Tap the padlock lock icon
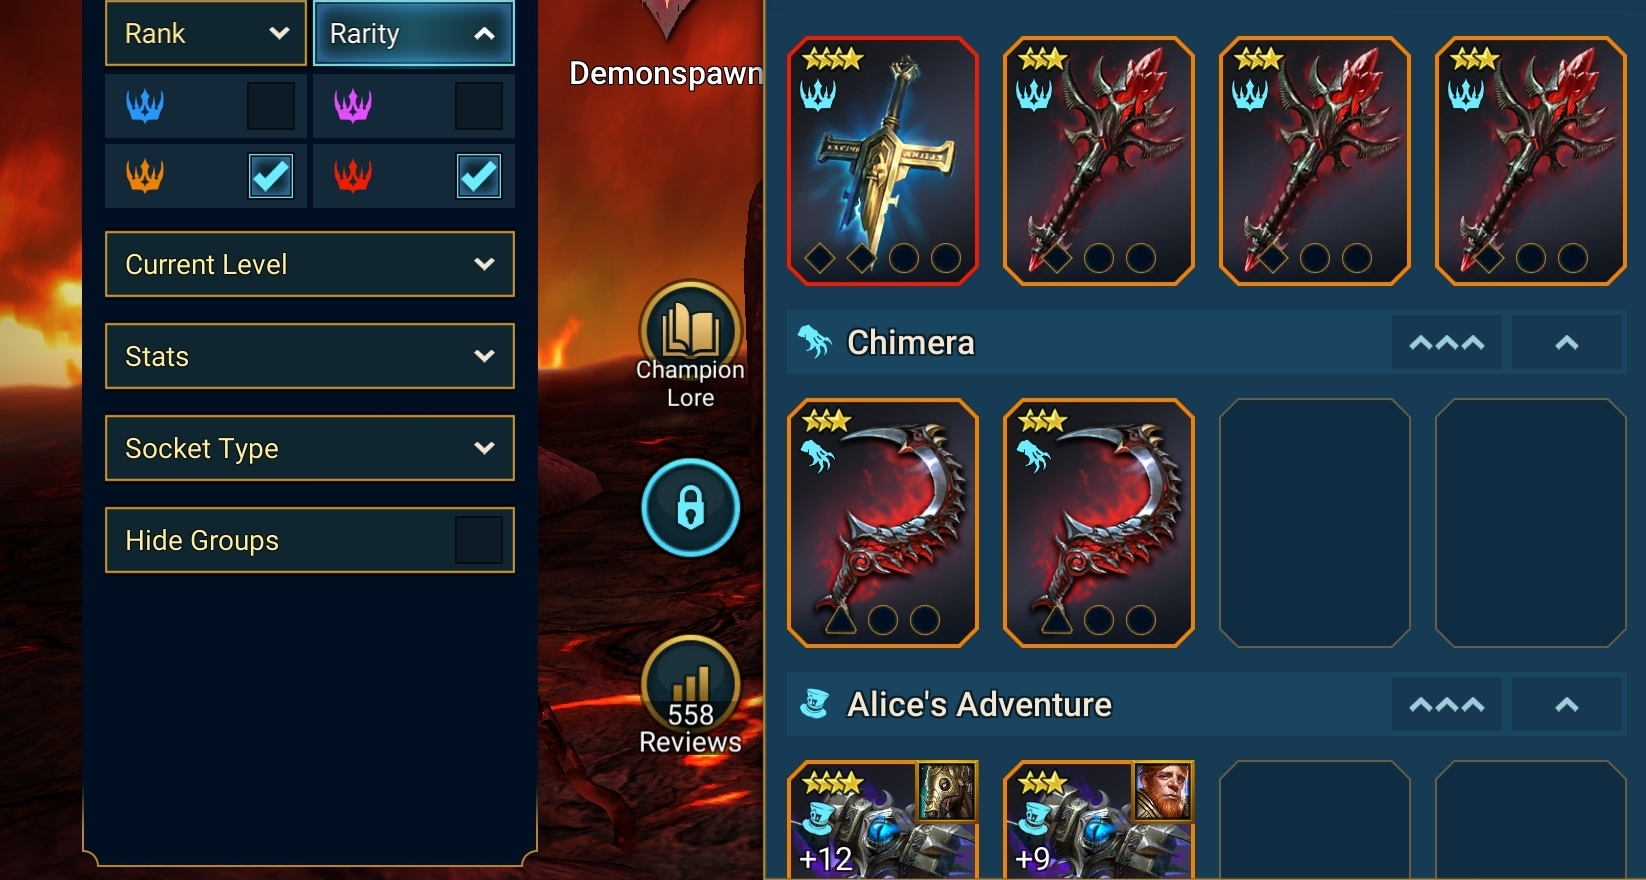Screen dimensions: 1646x880 pos(690,508)
